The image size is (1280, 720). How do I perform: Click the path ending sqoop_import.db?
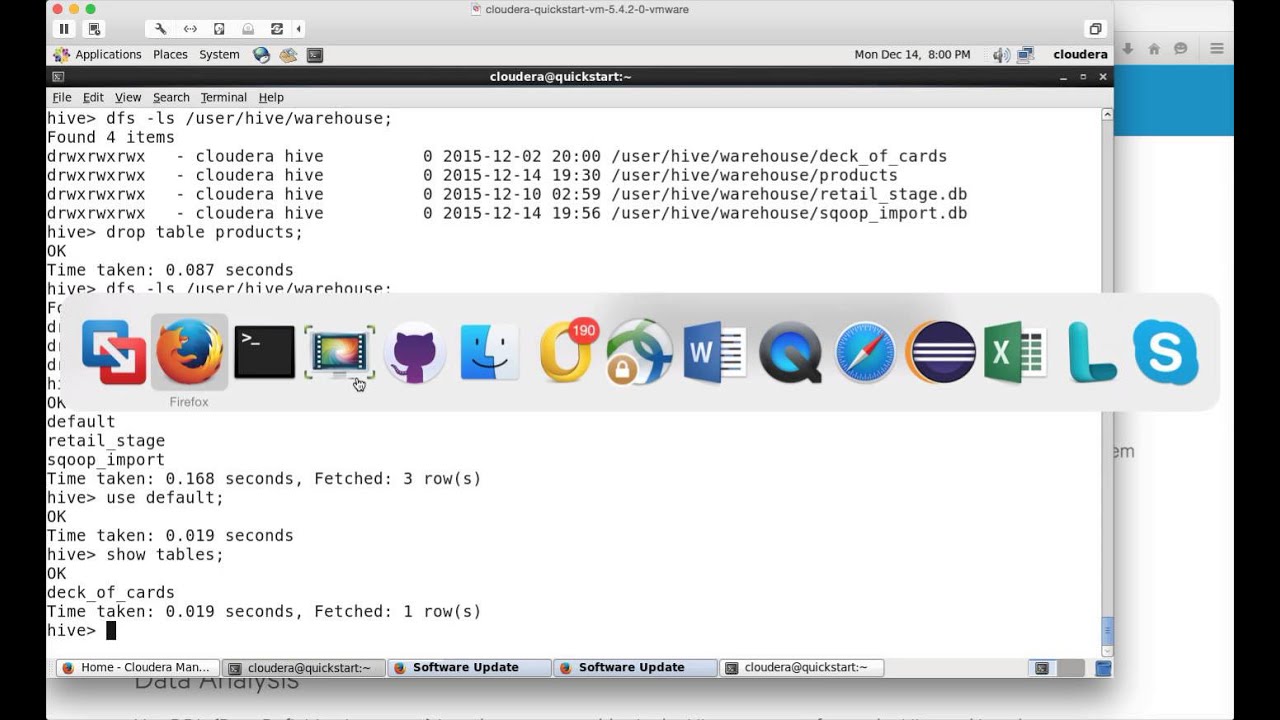(x=789, y=213)
